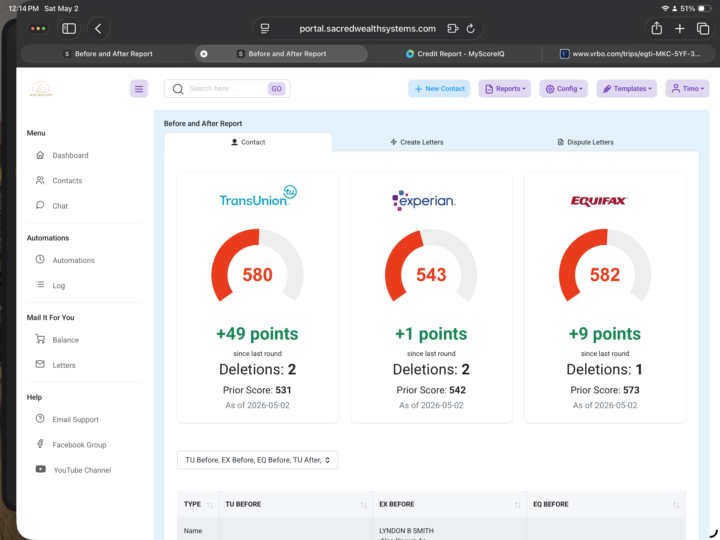Show the tab overview icon

[703, 28]
